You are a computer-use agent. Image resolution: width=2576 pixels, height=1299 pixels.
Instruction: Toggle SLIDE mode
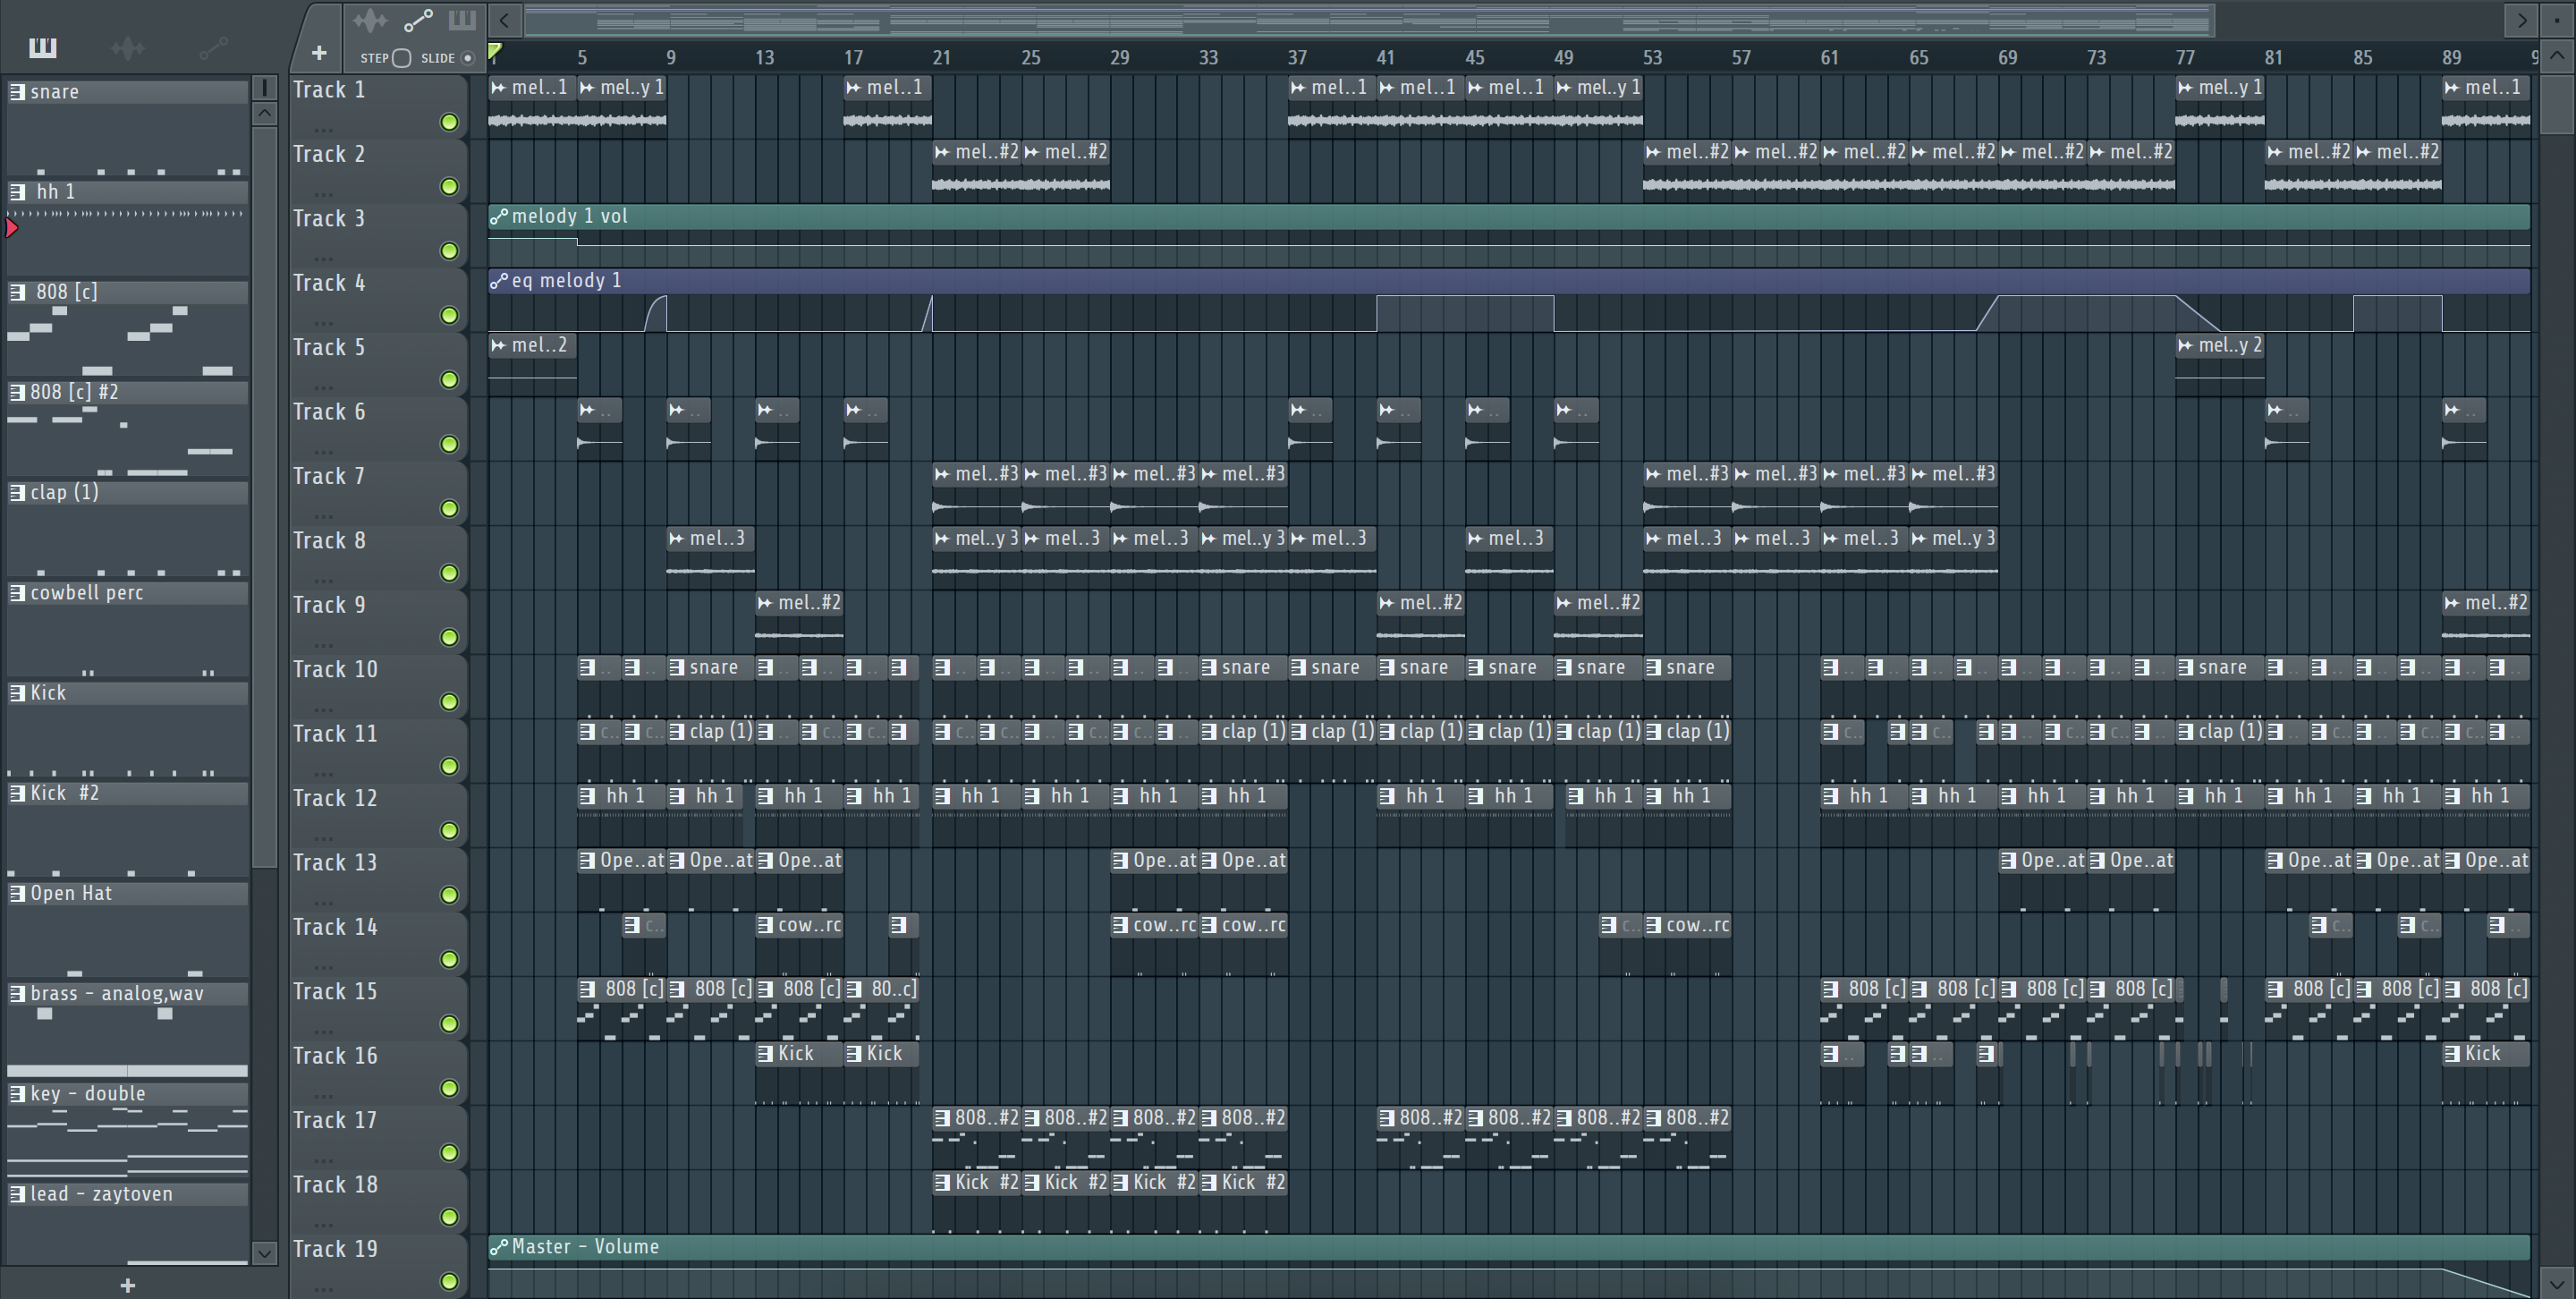pos(467,58)
